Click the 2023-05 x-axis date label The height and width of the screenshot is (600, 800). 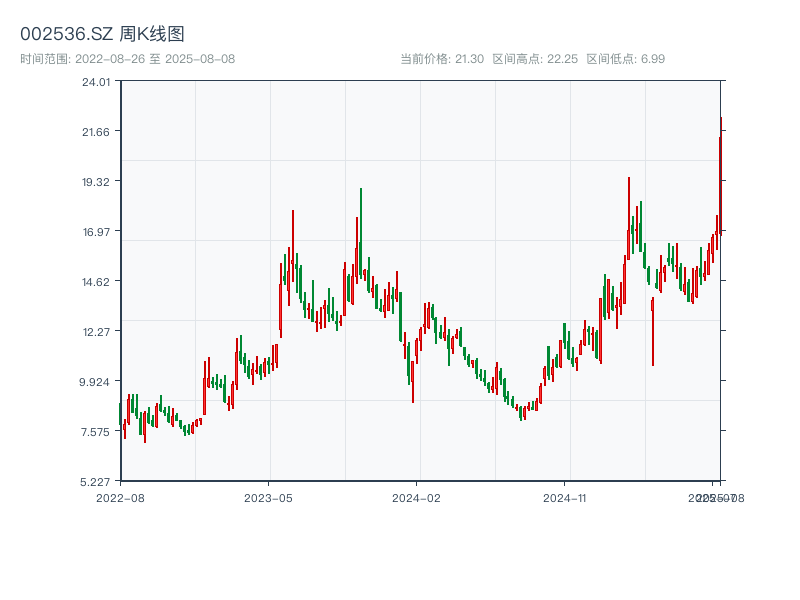point(268,497)
